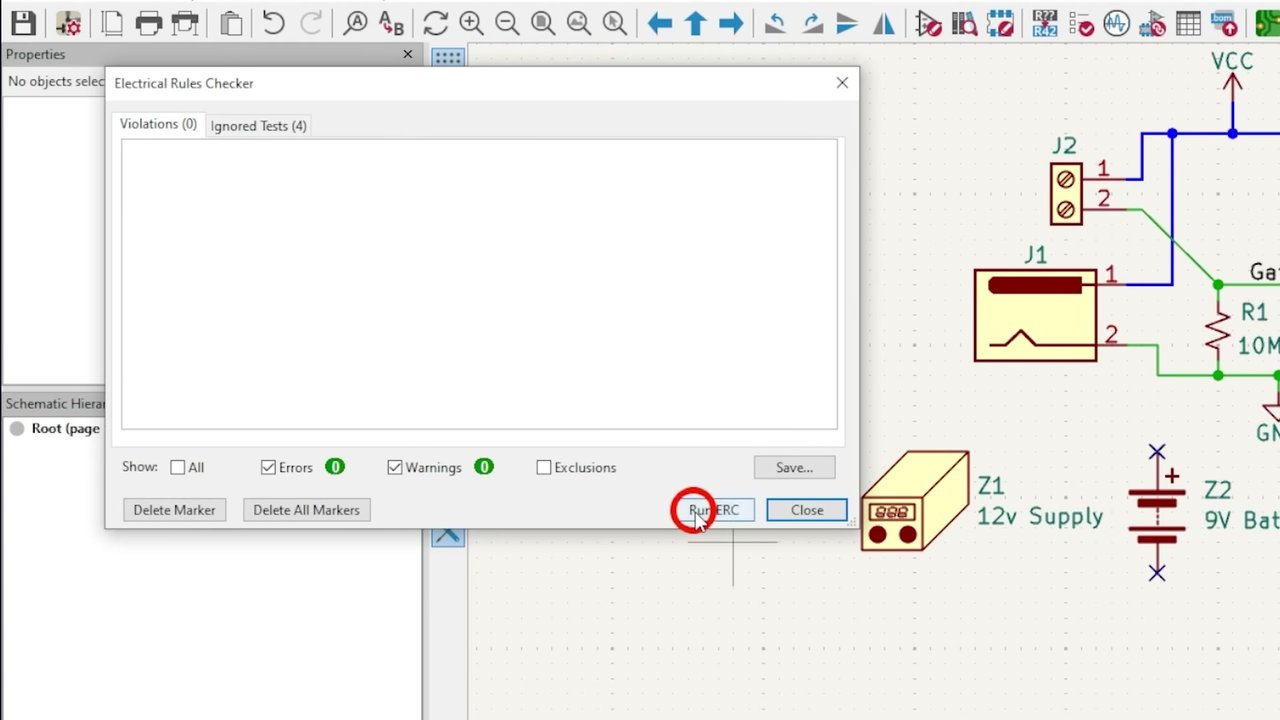This screenshot has height=720, width=1280.
Task: Open the Symbol Editor icon
Action: 928,22
